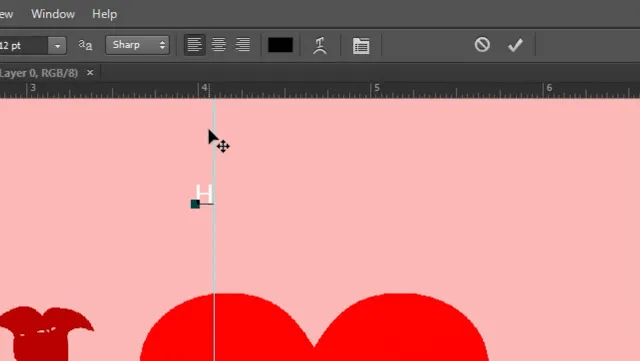Toggle the Character and Paragraph panels
Image resolution: width=640 pixels, height=361 pixels.
pyautogui.click(x=361, y=45)
